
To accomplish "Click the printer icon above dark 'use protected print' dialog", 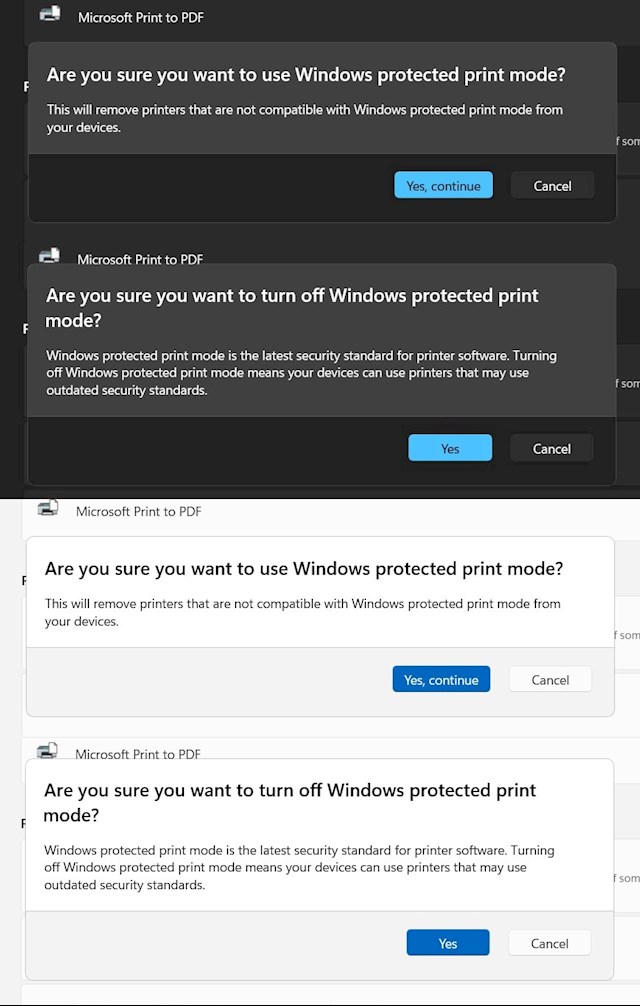I will tap(49, 14).
